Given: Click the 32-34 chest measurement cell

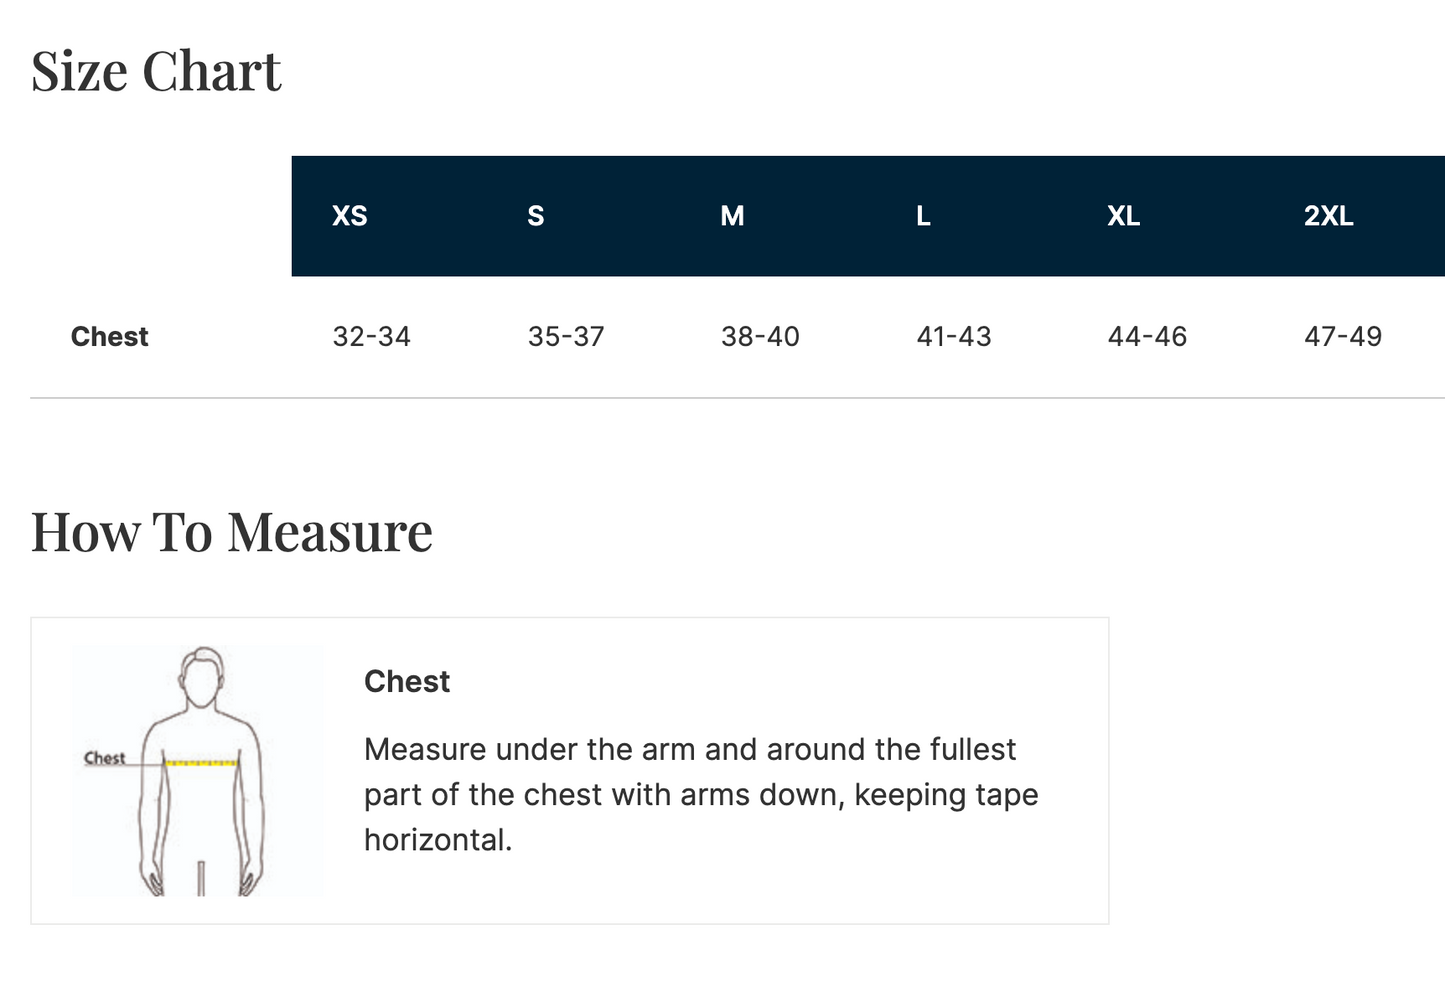Looking at the screenshot, I should [x=372, y=337].
